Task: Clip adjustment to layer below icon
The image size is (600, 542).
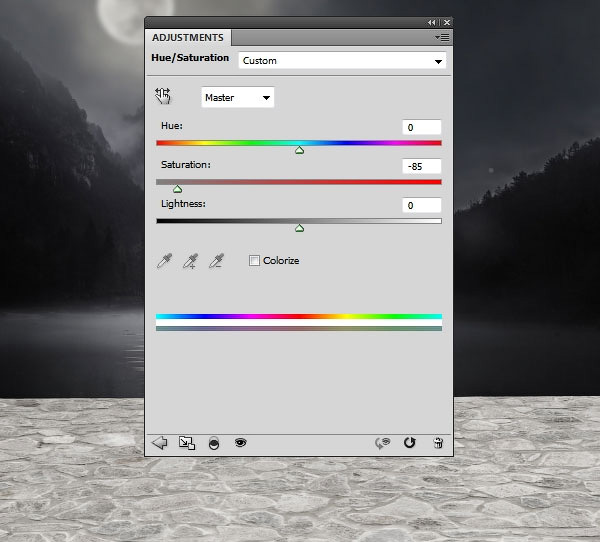Action: pos(214,443)
